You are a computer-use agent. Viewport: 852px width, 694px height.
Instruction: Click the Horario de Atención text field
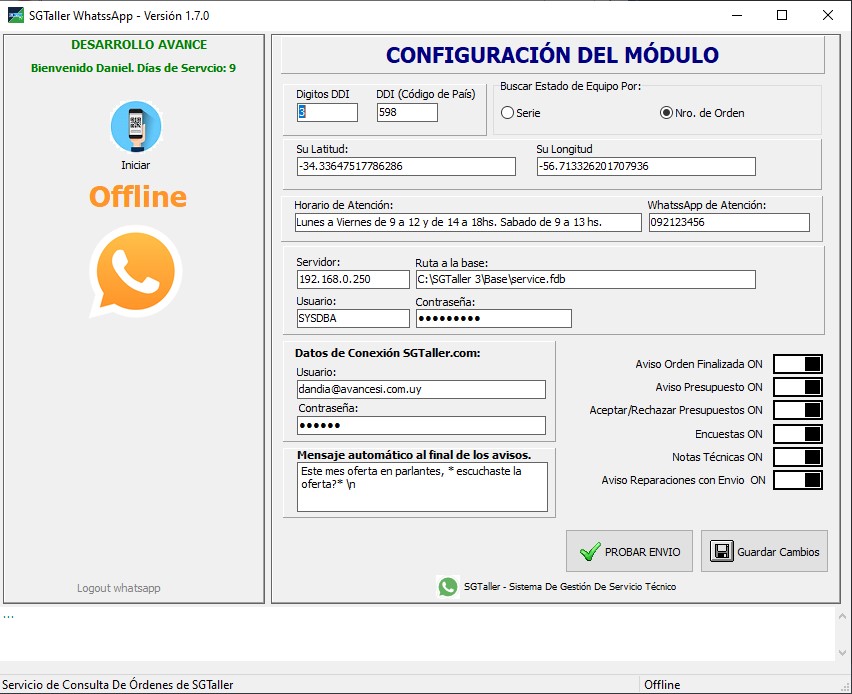tap(468, 222)
